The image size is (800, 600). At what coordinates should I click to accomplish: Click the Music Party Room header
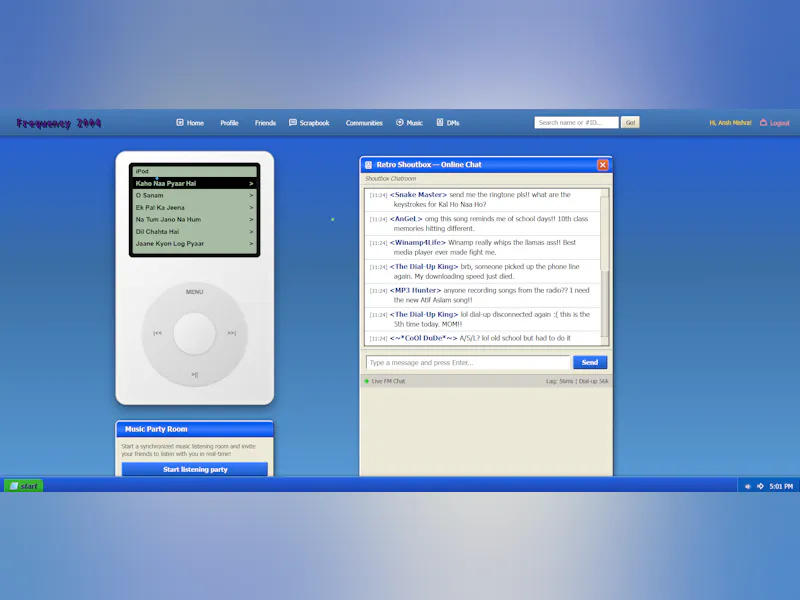pos(195,429)
